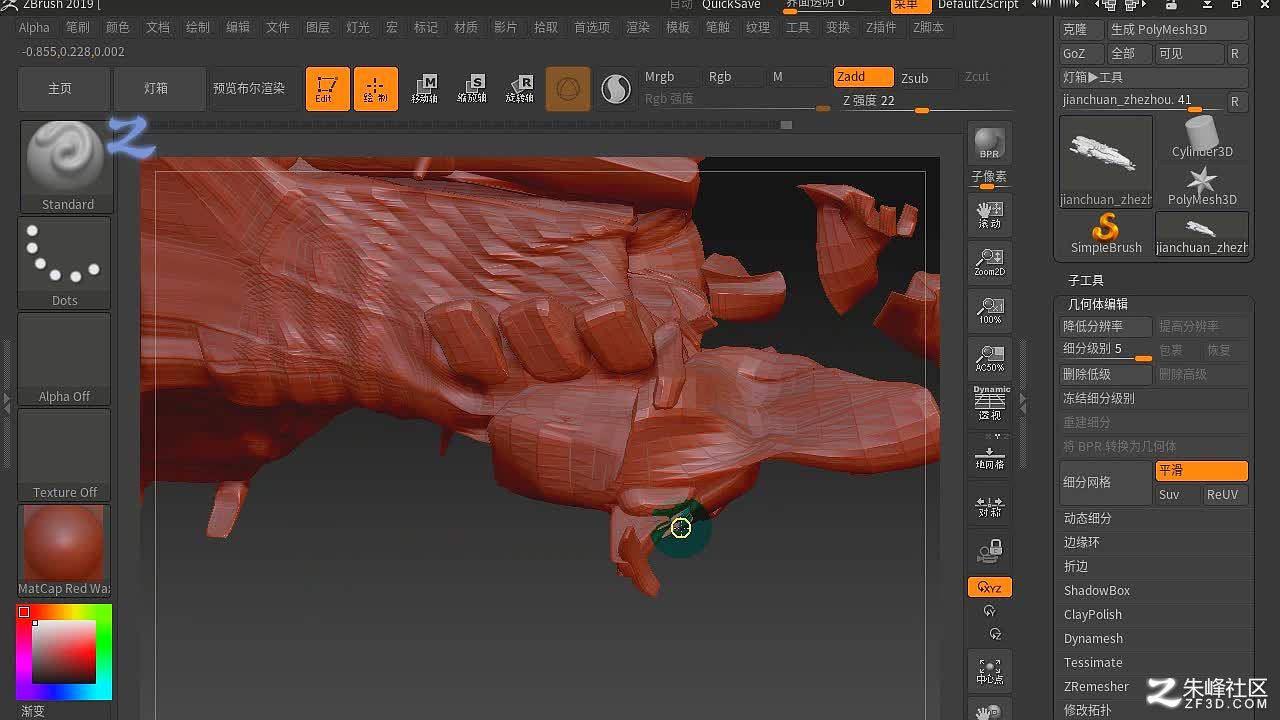Open the 颜色 color menu

coord(117,27)
